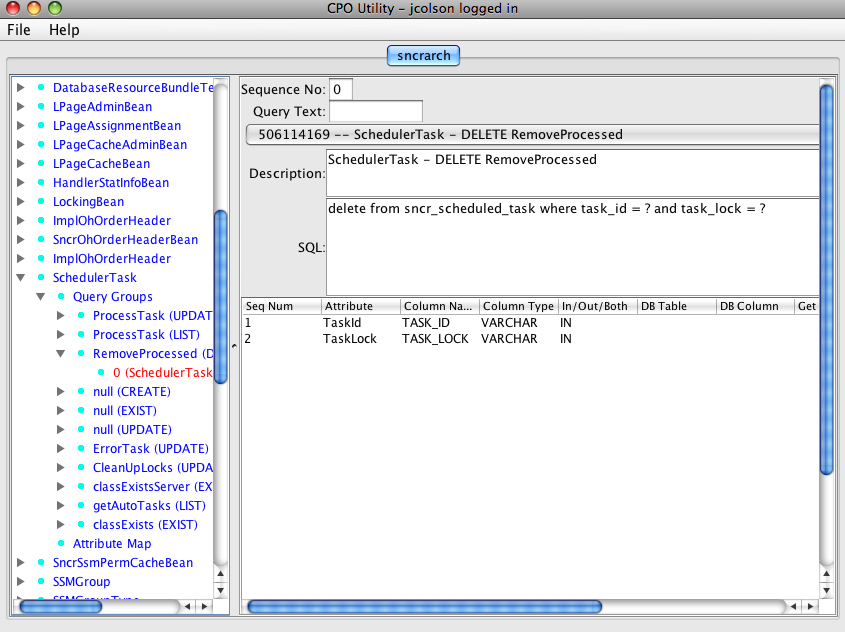The image size is (845, 632).
Task: Open the File menu
Action: 18,30
